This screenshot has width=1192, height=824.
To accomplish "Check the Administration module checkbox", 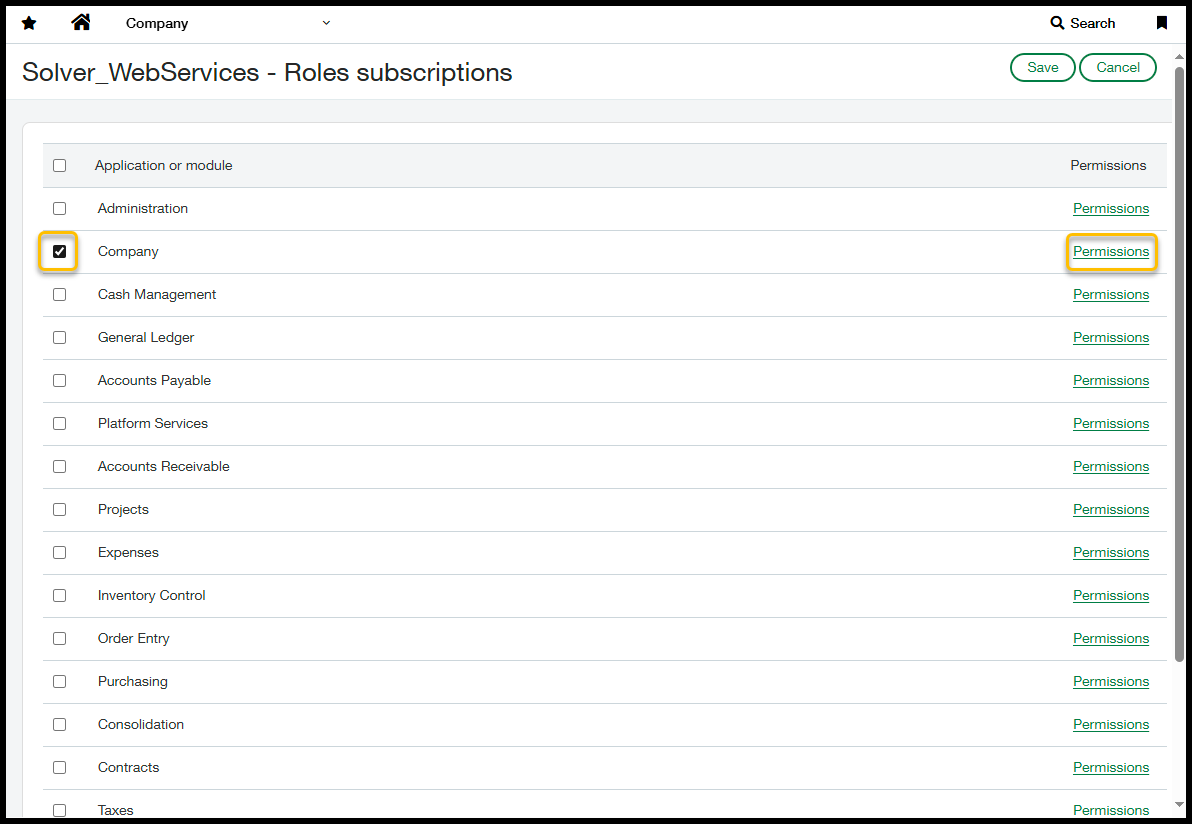I will (x=60, y=209).
